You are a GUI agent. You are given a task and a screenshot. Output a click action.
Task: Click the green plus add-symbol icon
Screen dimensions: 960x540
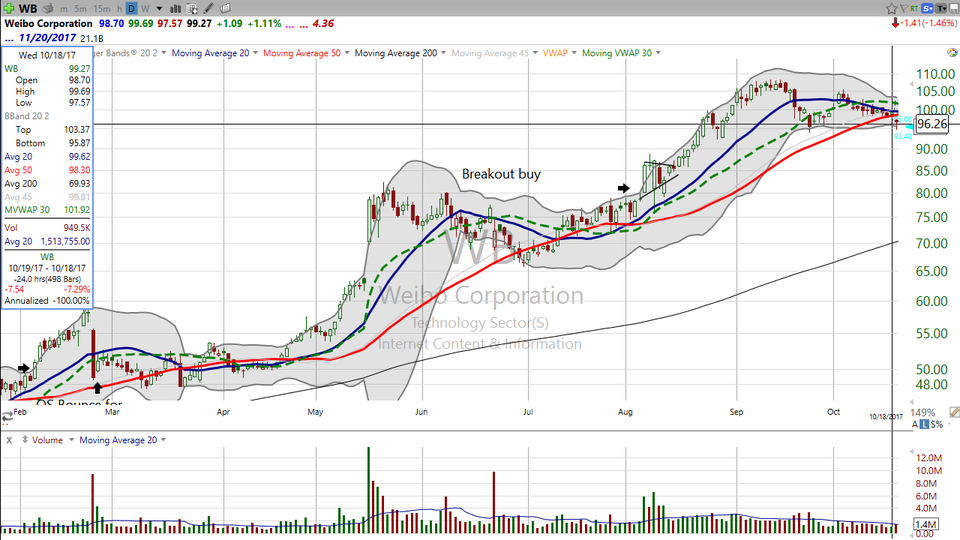(9, 9)
